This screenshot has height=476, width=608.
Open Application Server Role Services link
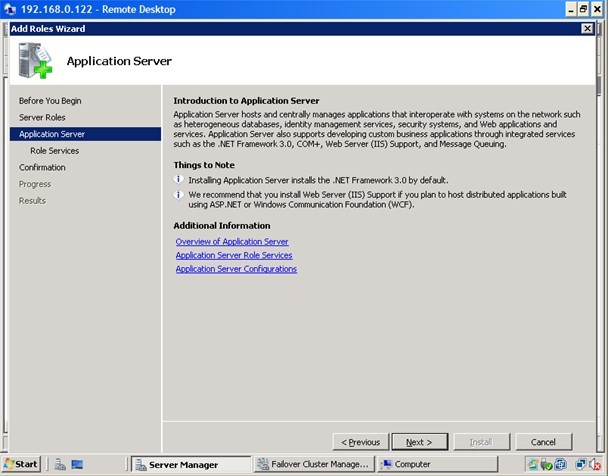pyautogui.click(x=234, y=255)
